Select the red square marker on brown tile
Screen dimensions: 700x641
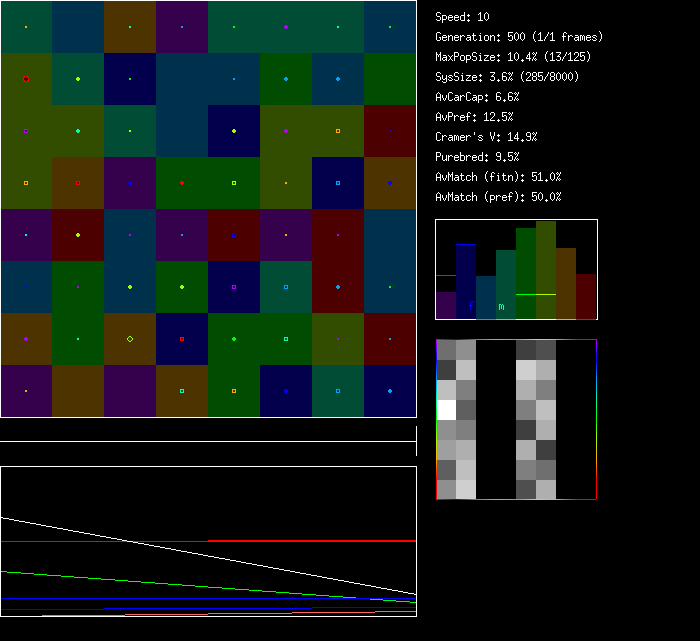[x=78, y=183]
